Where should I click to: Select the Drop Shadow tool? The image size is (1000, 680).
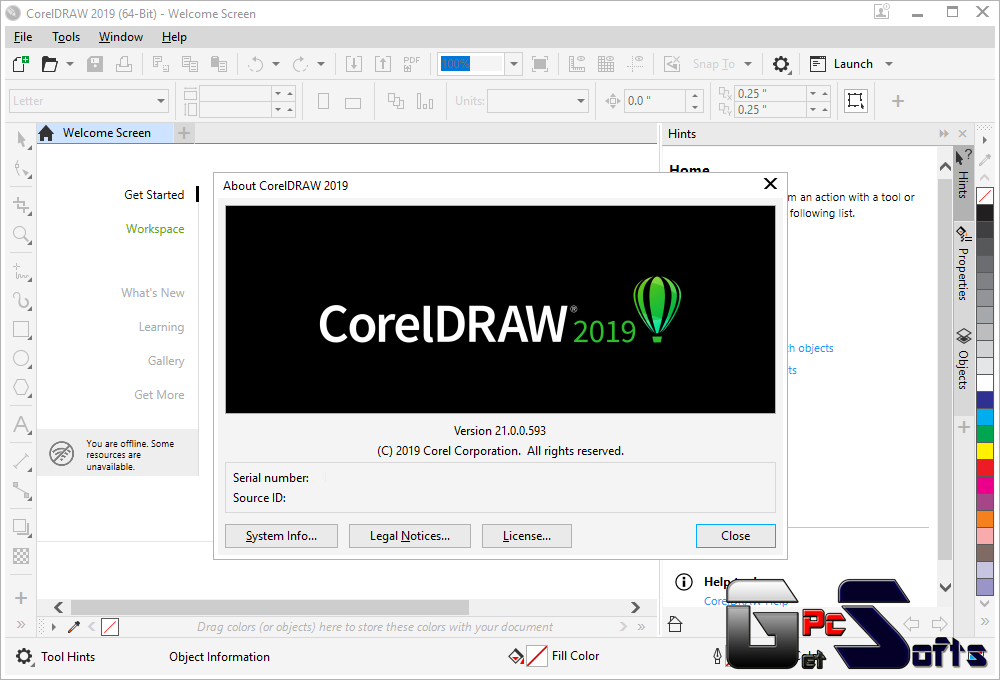(22, 528)
